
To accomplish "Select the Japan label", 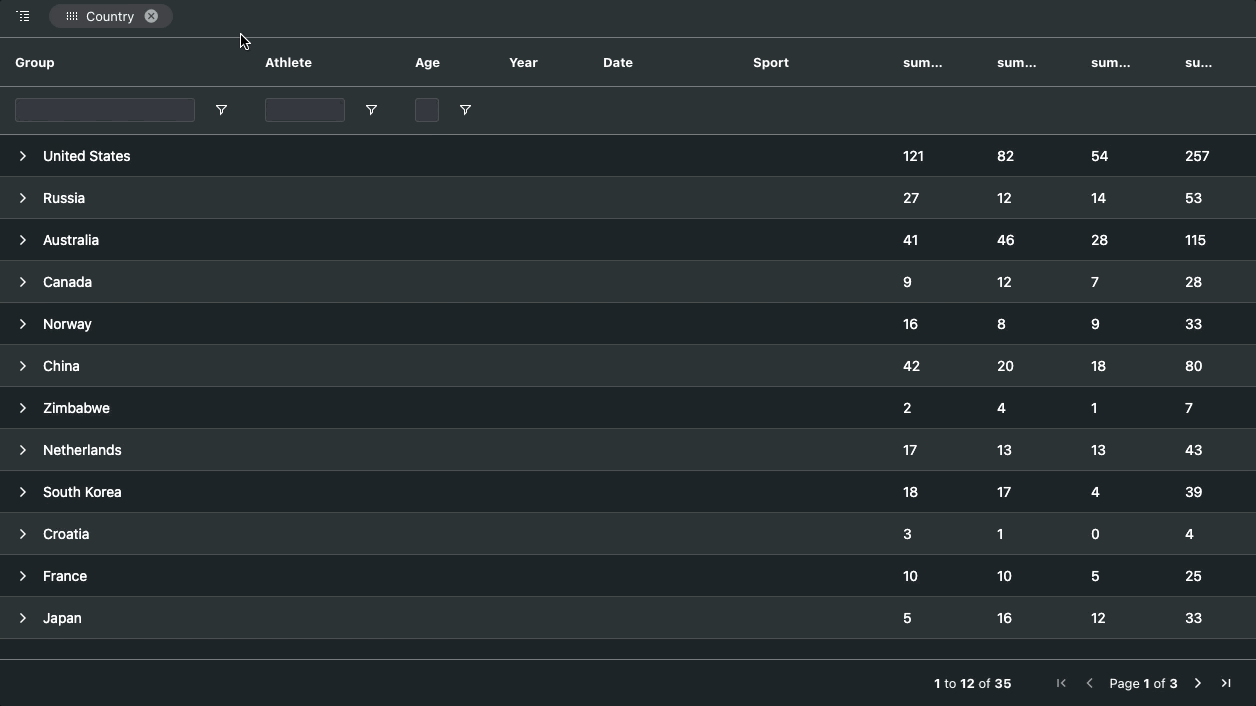I will [62, 618].
